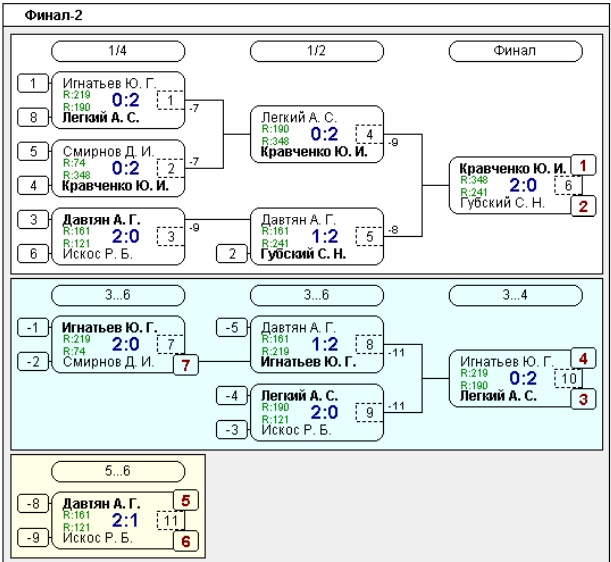Click place badge 3 next to Легкий
Screen dimensions: 611x562
tap(583, 399)
